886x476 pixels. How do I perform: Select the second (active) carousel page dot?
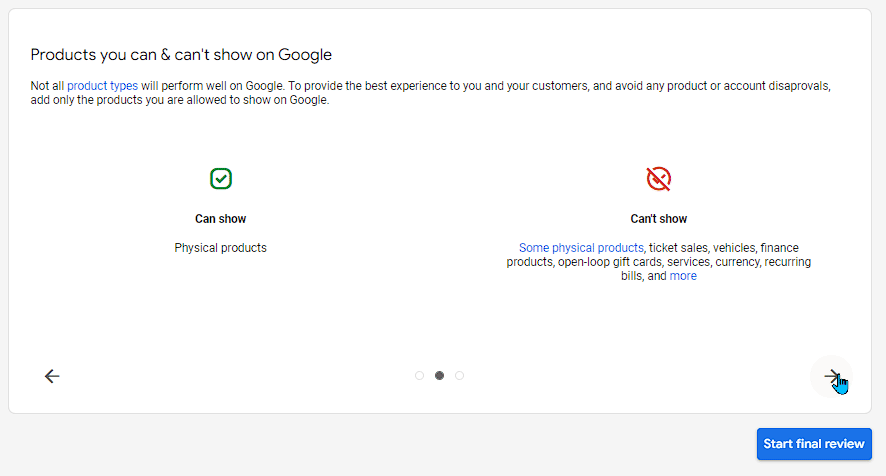(440, 375)
